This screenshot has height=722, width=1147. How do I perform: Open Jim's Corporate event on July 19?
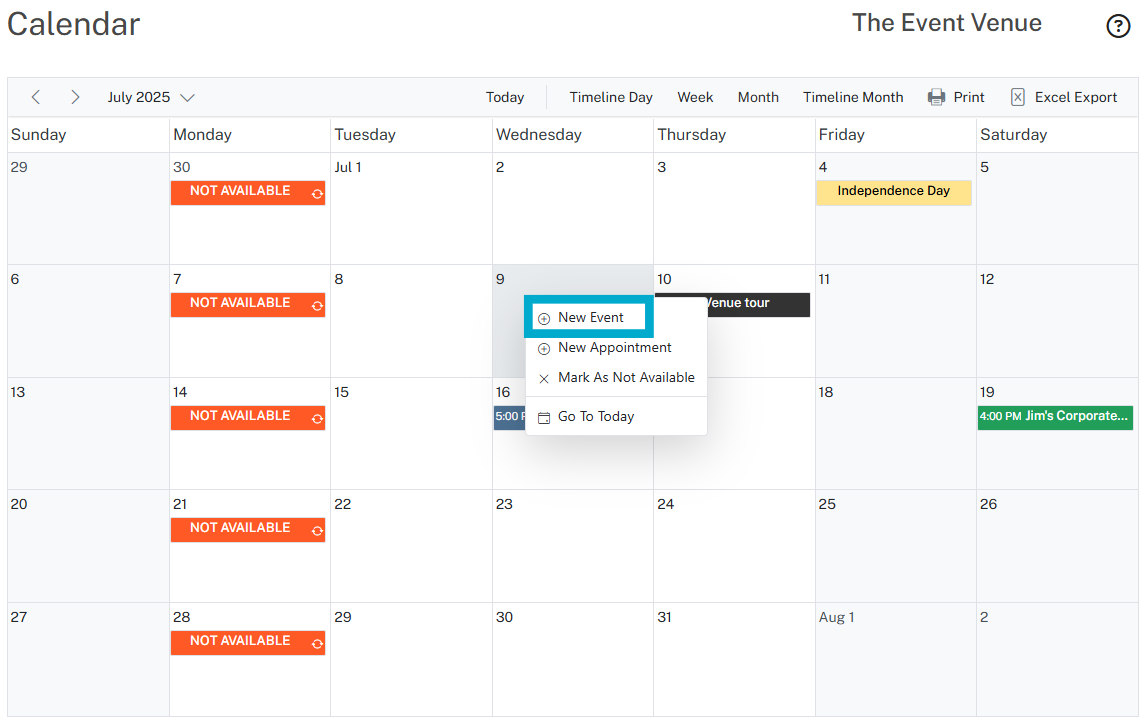[1055, 417]
